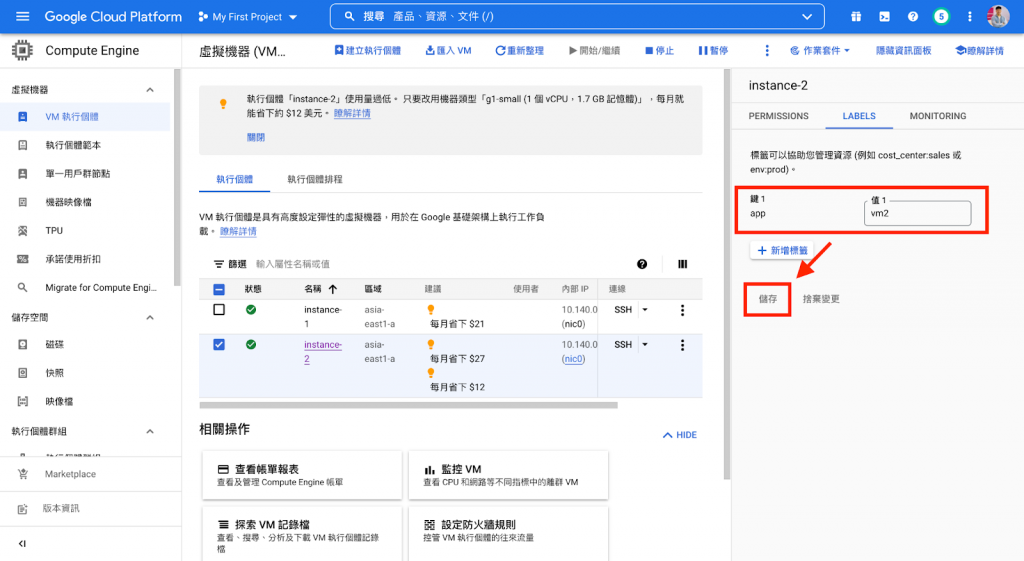
Task: Open column display options icon
Action: point(682,264)
